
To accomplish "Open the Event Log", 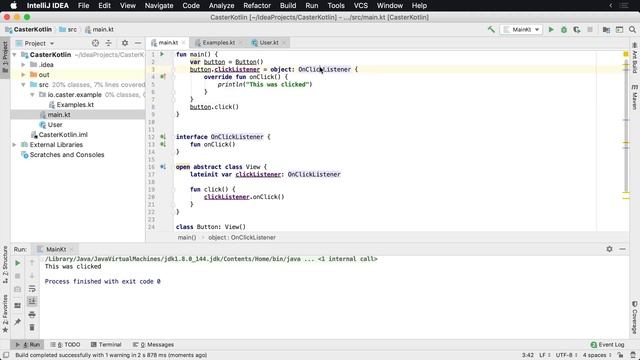I will [x=607, y=344].
